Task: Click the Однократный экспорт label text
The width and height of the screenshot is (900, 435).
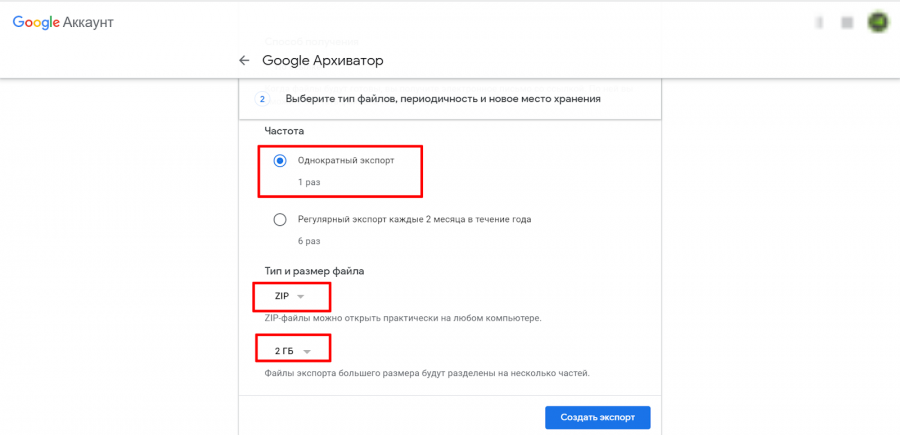Action: click(x=344, y=161)
